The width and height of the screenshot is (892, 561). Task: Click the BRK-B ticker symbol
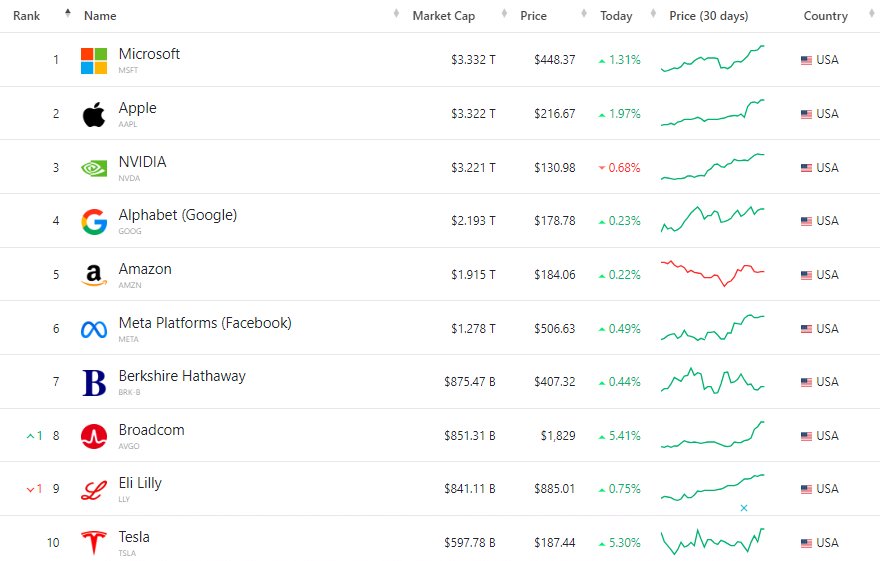(129, 393)
